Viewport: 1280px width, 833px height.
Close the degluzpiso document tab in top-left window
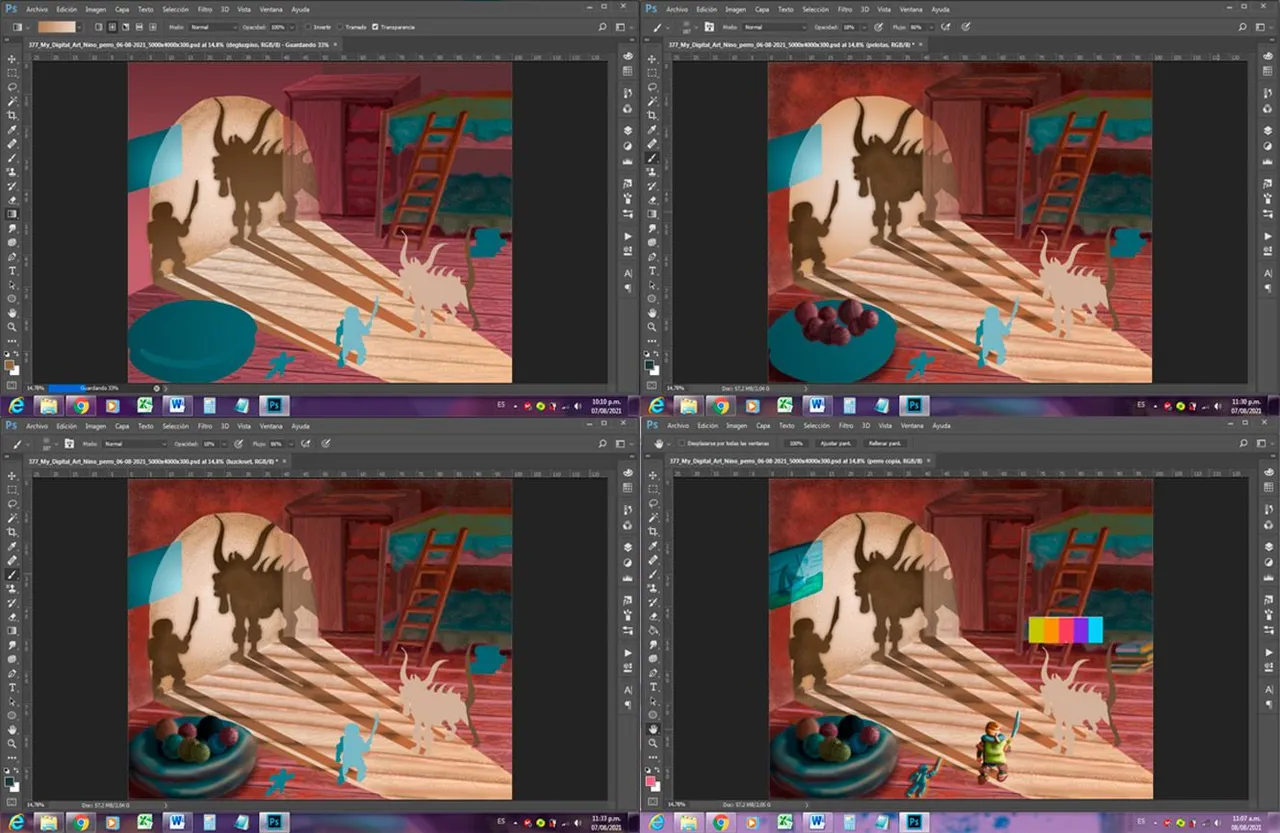point(336,44)
